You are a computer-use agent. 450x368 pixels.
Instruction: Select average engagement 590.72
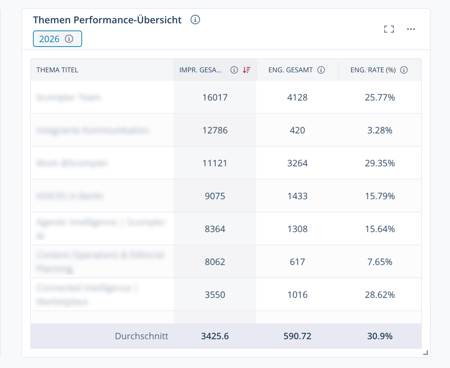point(297,336)
